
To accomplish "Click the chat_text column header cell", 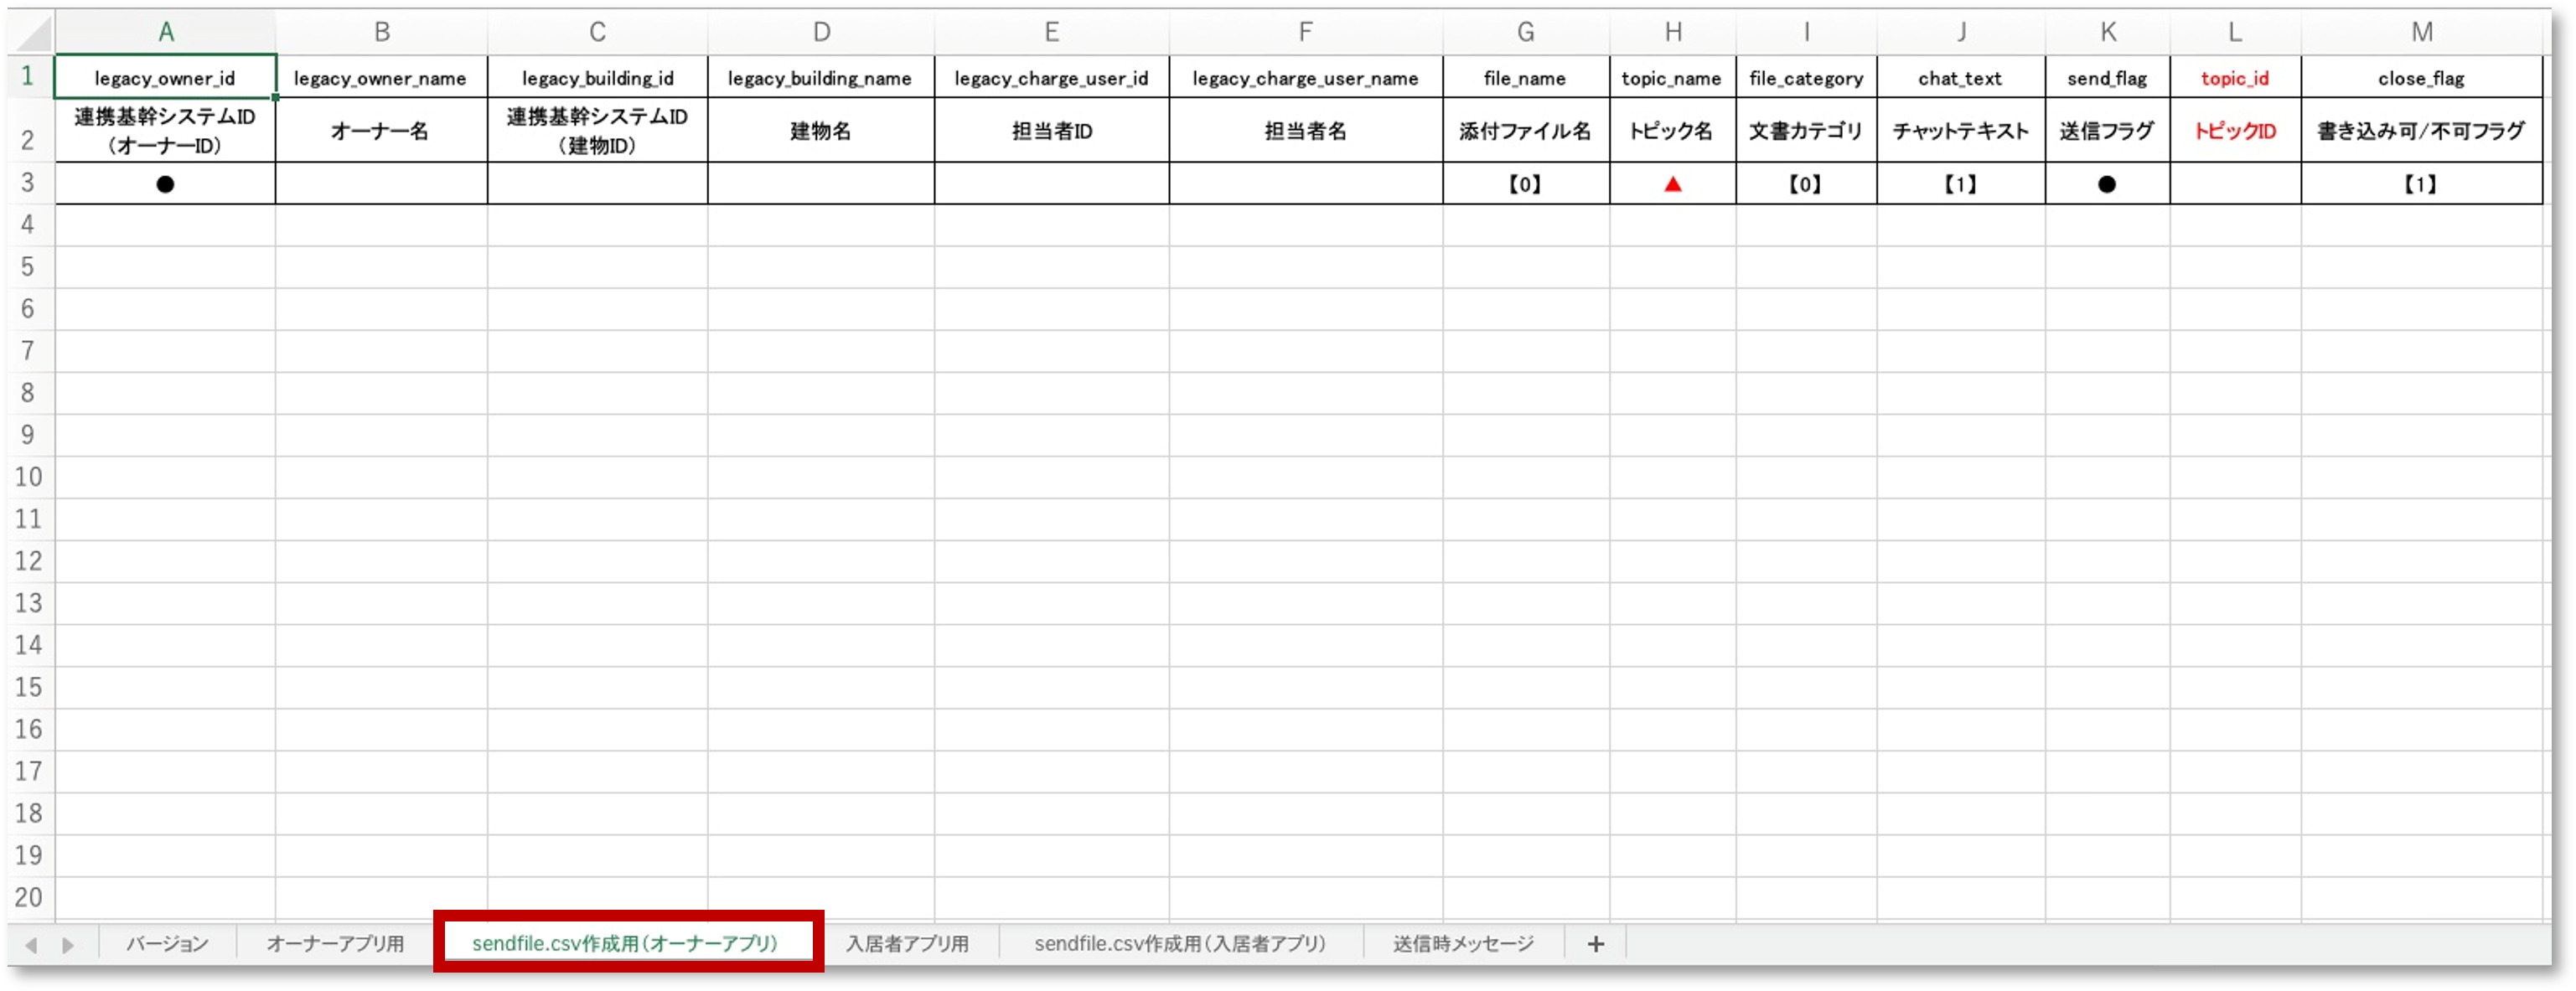I will (x=1960, y=77).
